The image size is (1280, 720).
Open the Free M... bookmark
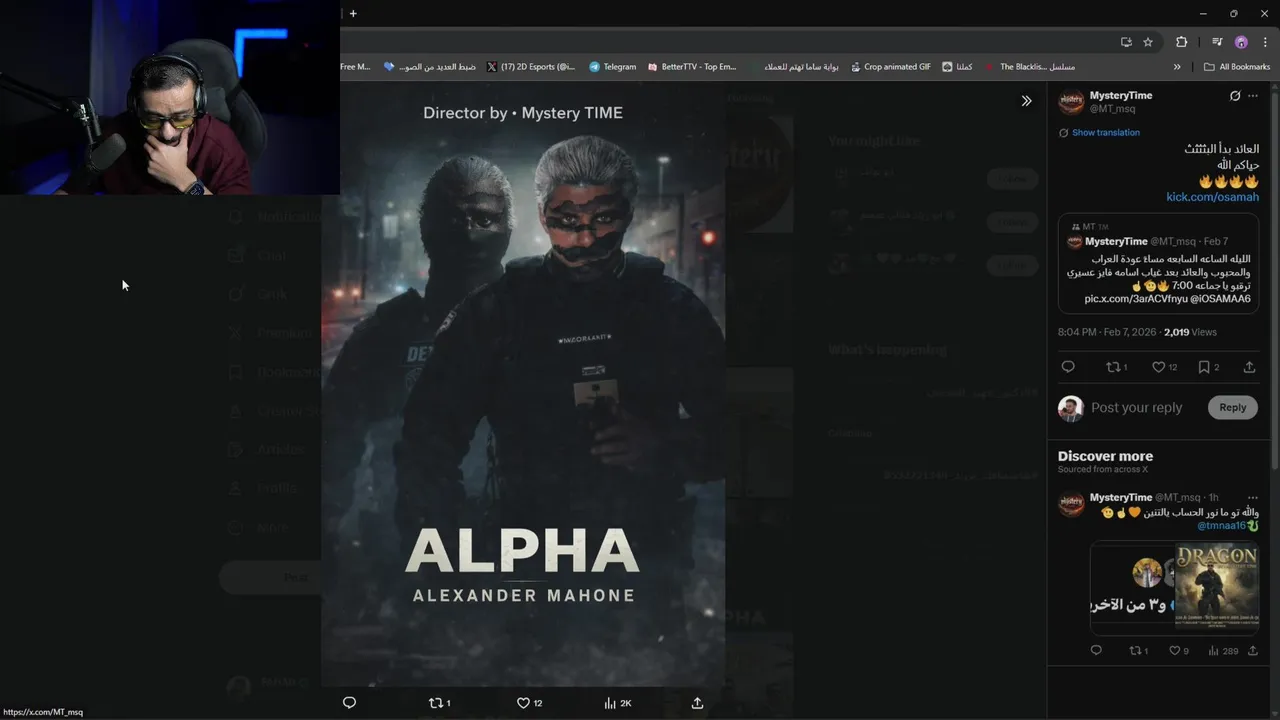[x=355, y=67]
